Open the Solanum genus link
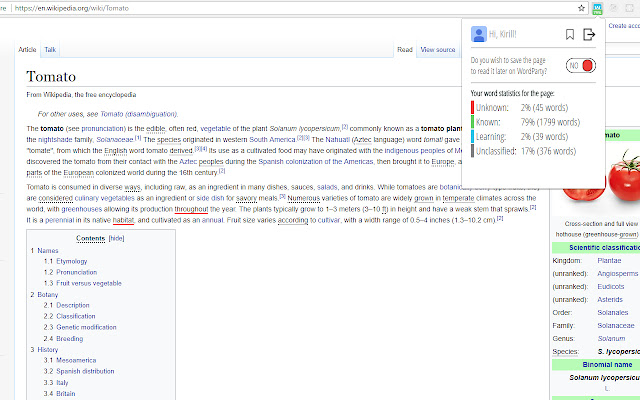This screenshot has height=400, width=640. 611,339
